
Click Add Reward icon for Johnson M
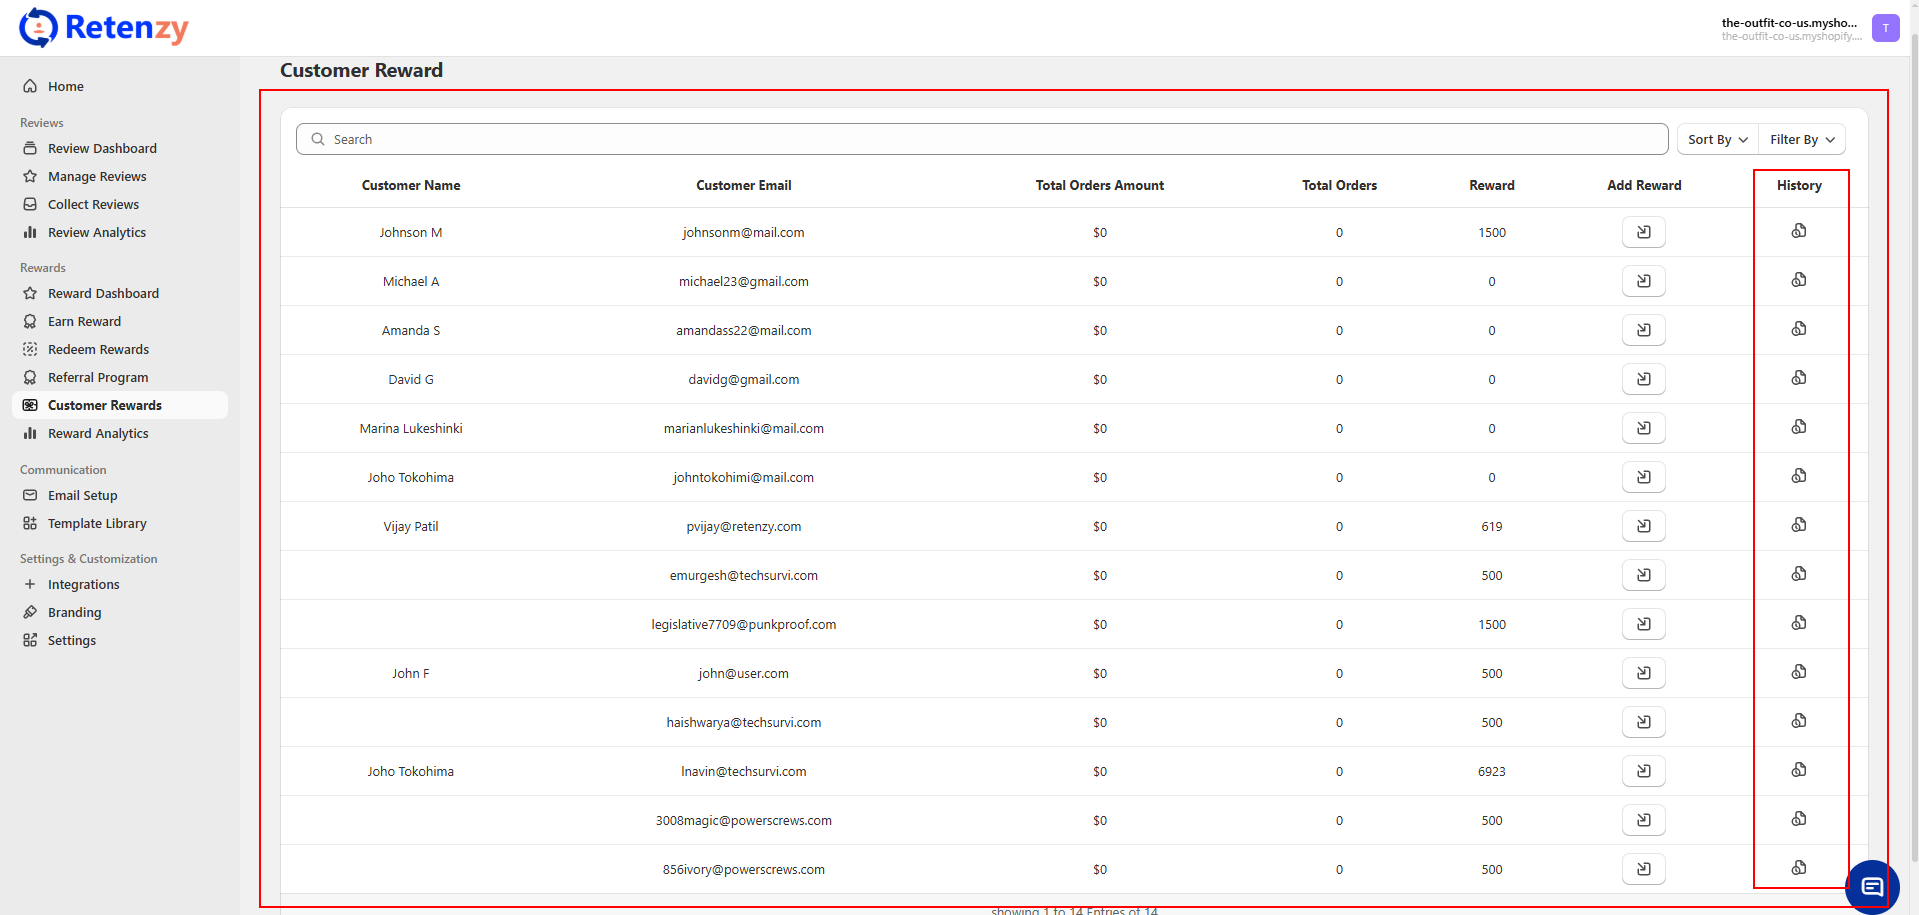[x=1643, y=232]
